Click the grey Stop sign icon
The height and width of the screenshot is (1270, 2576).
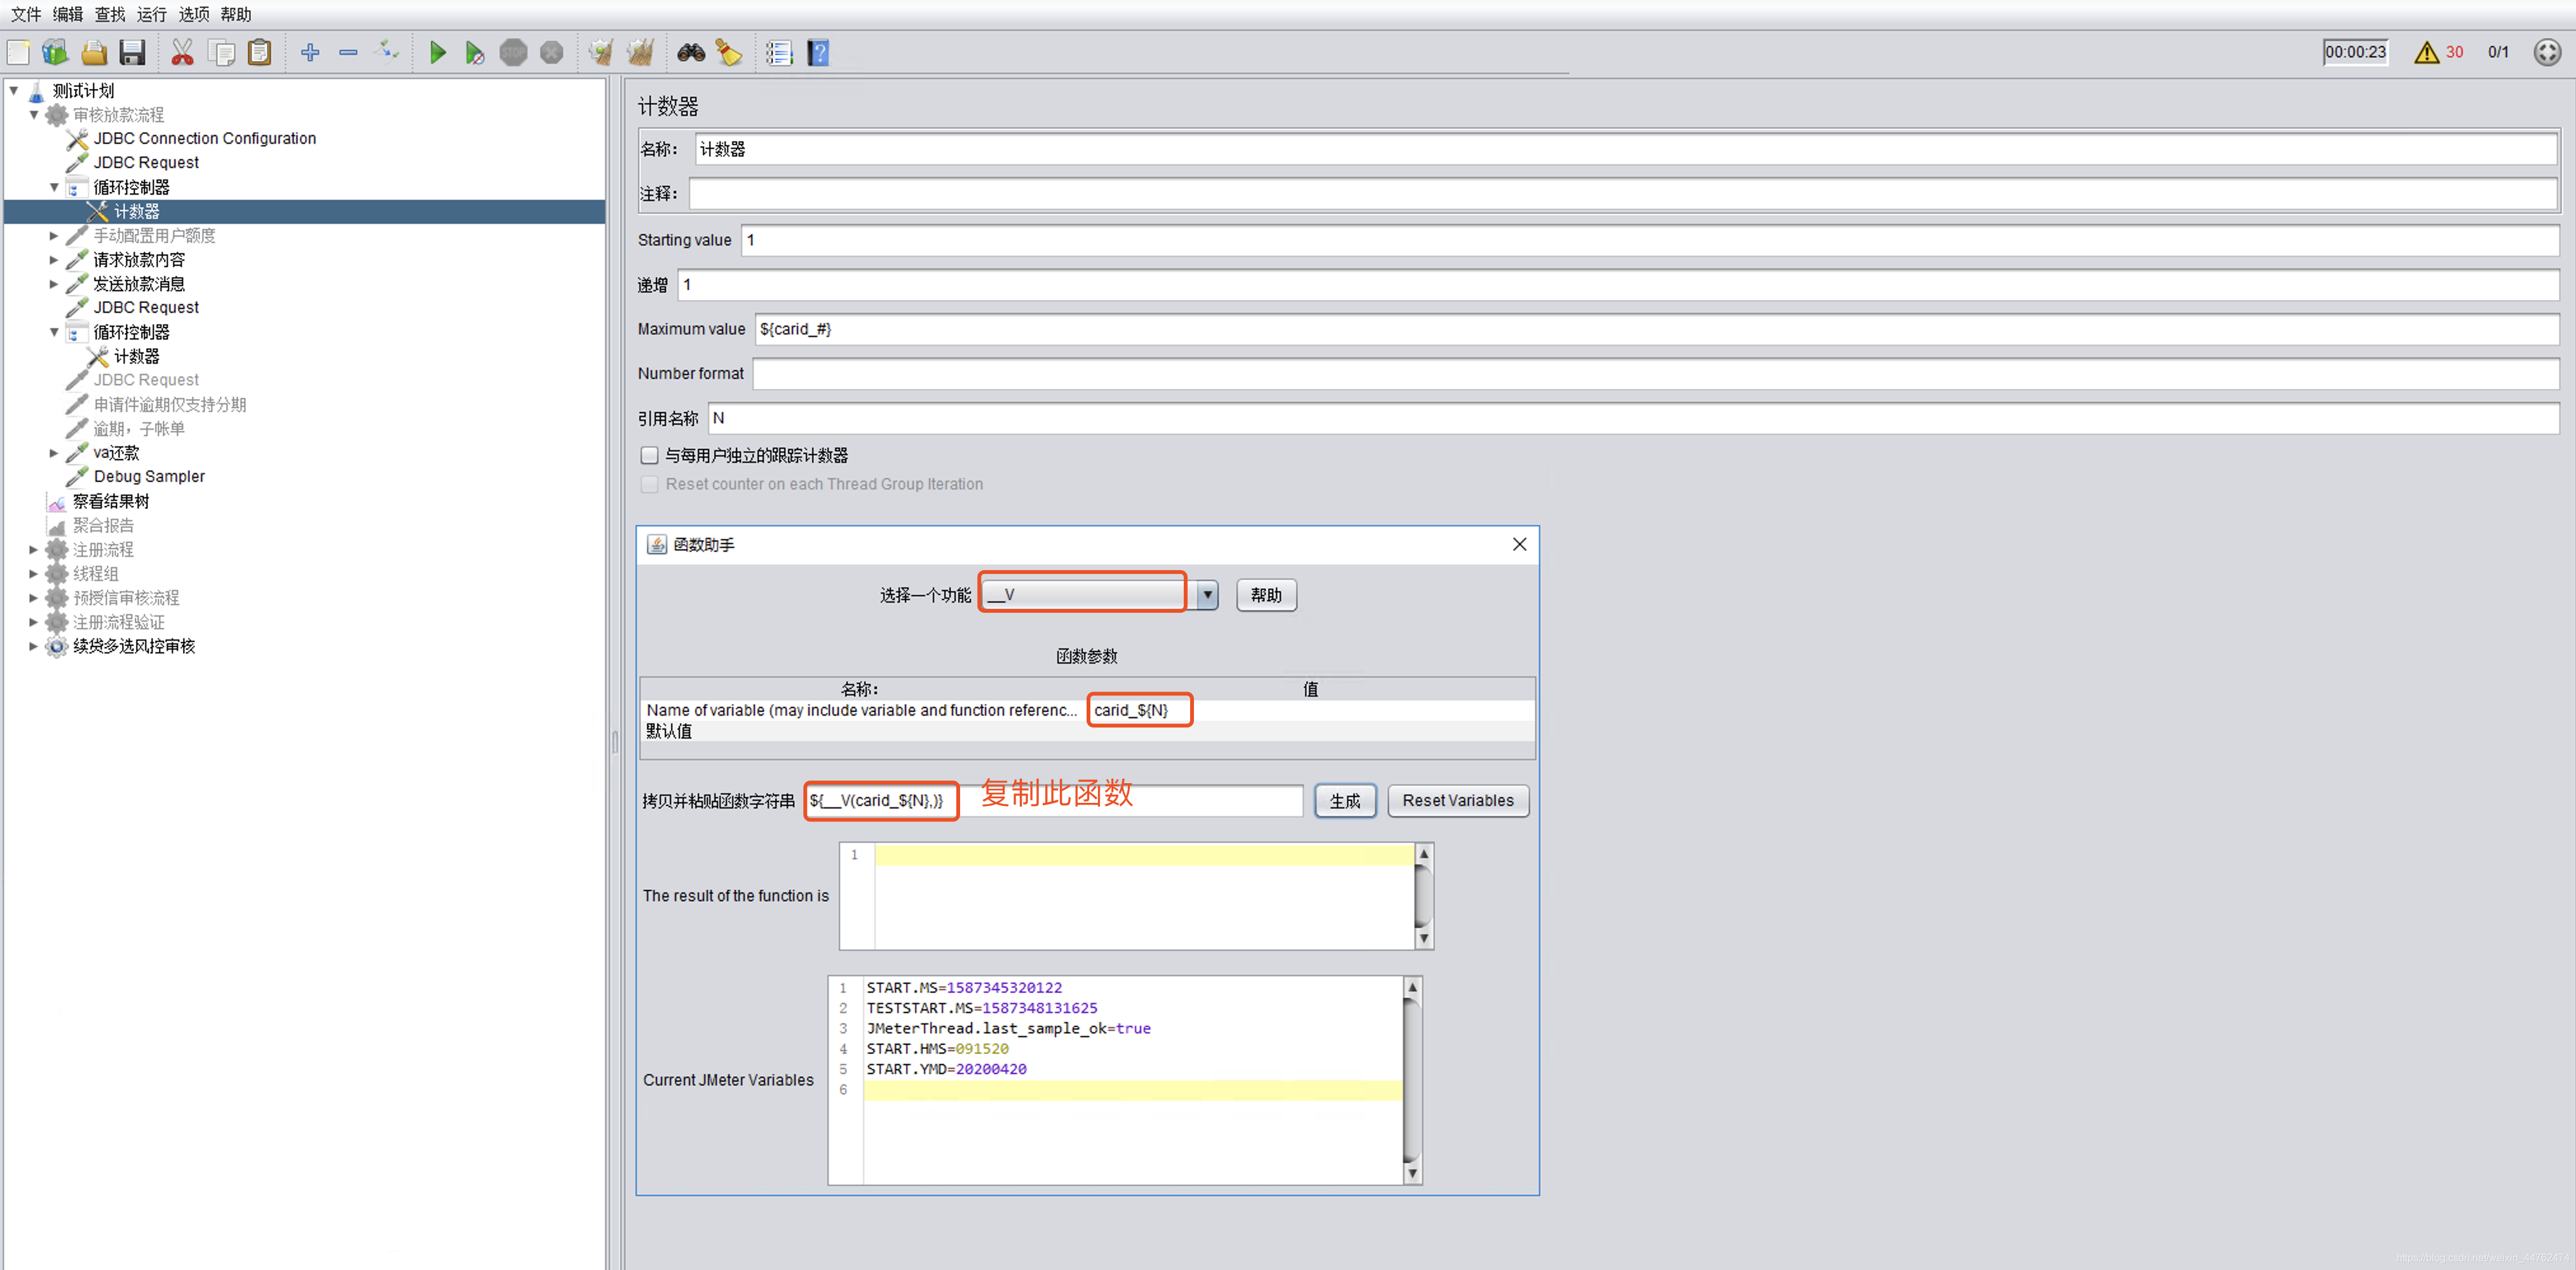click(x=513, y=52)
